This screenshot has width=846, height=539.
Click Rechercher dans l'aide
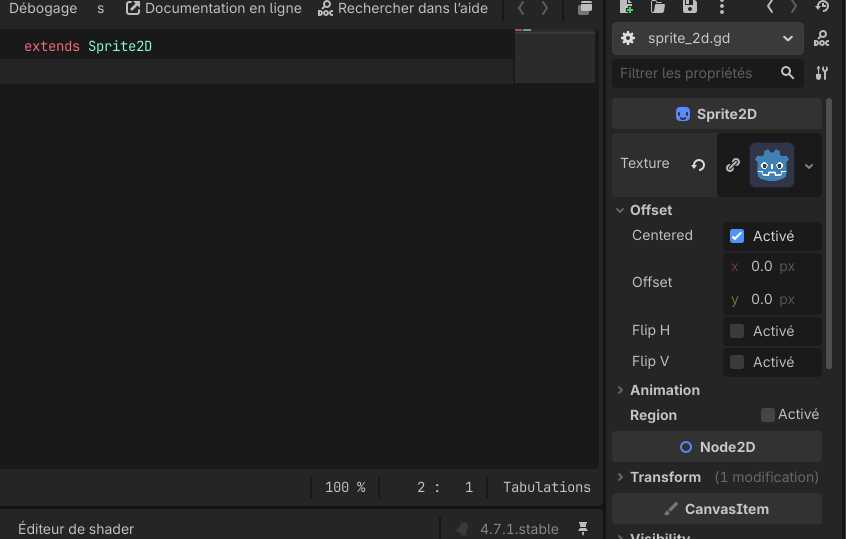402,8
